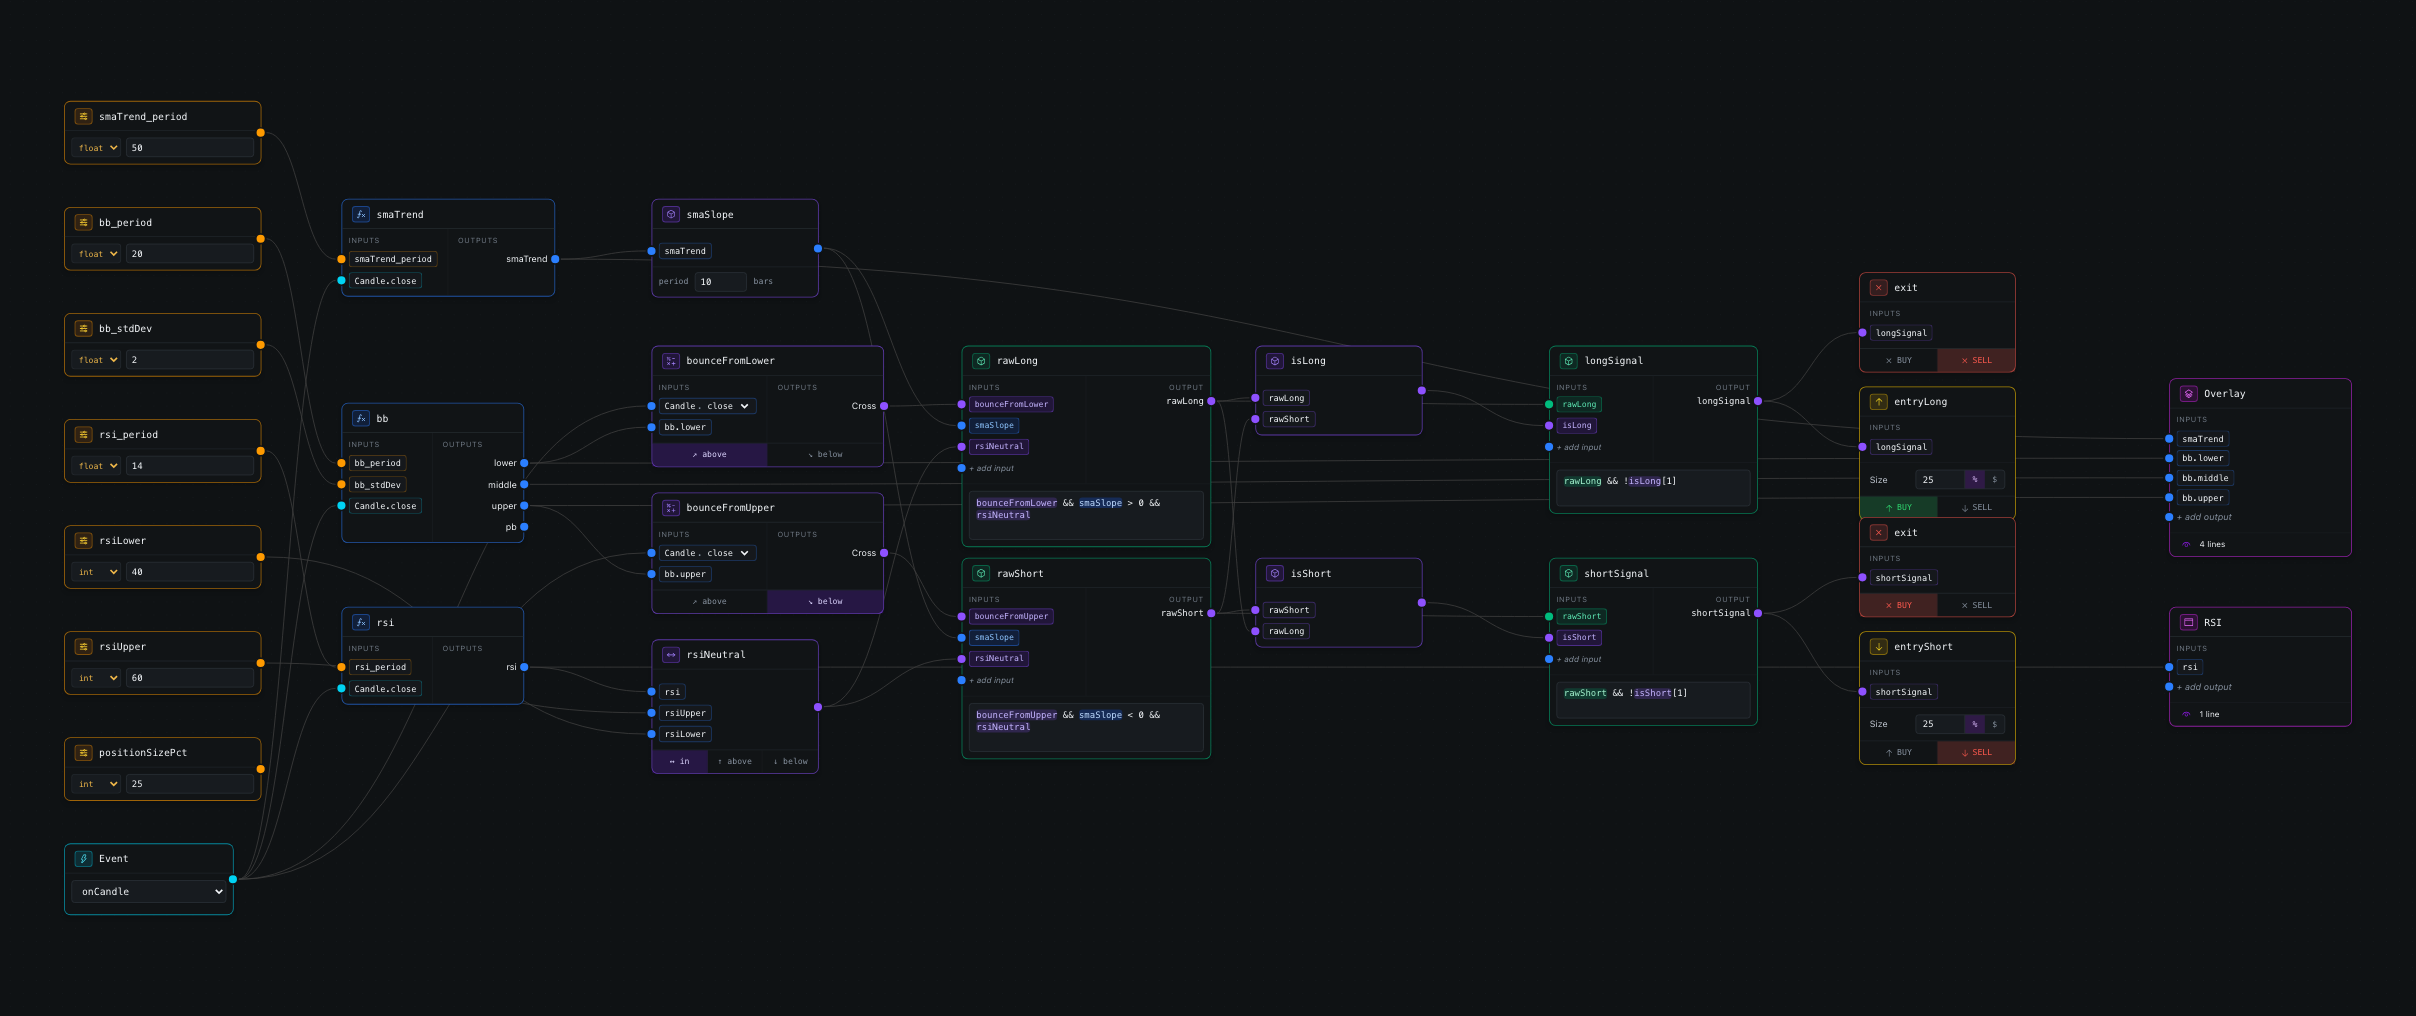
Task: Click the bb node 'pb' output port
Action: (x=524, y=527)
